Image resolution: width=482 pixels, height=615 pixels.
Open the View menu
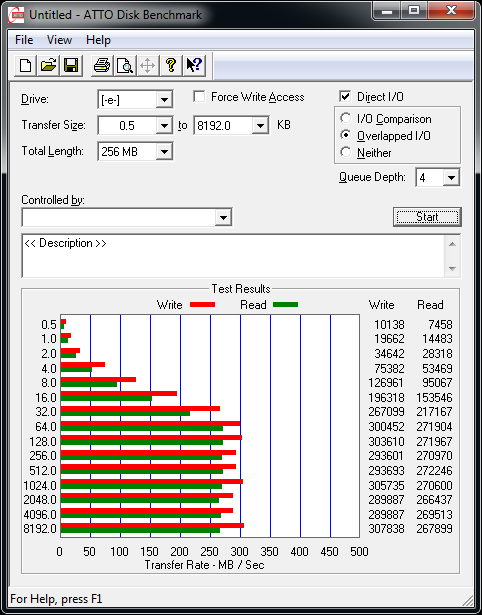click(x=60, y=40)
